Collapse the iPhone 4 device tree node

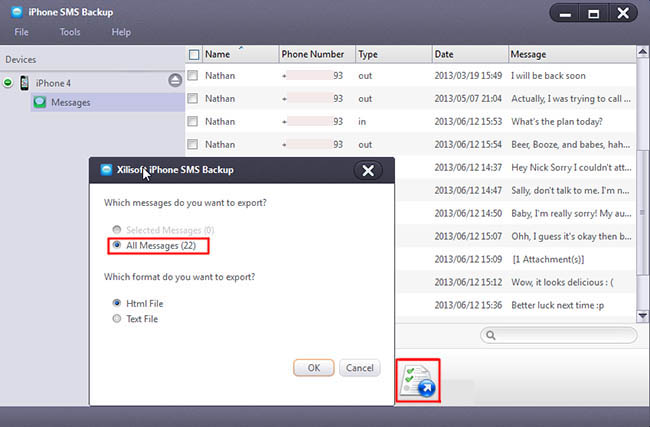(x=8, y=82)
